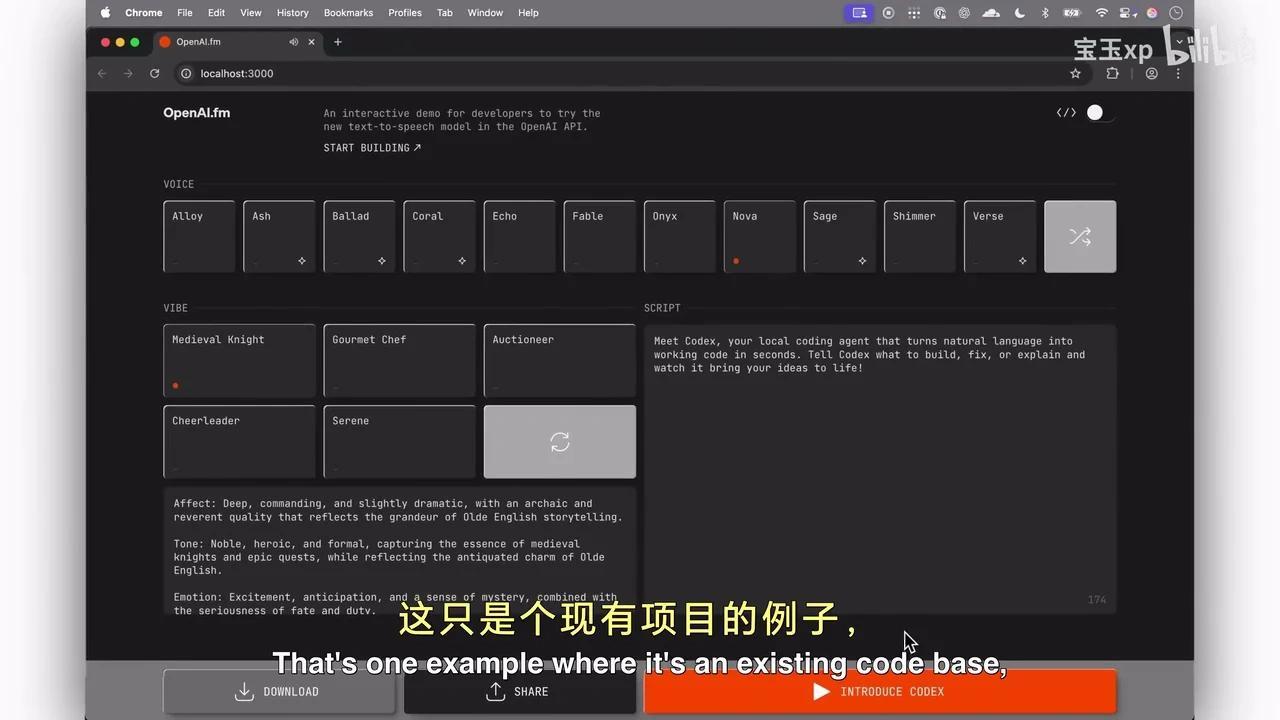Toggle the code view switch
Viewport: 1280px width, 720px height.
[x=1100, y=113]
